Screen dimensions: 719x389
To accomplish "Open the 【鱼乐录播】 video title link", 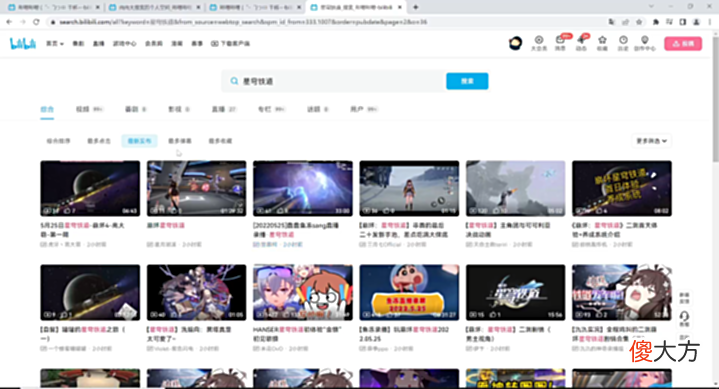I will click(x=404, y=334).
